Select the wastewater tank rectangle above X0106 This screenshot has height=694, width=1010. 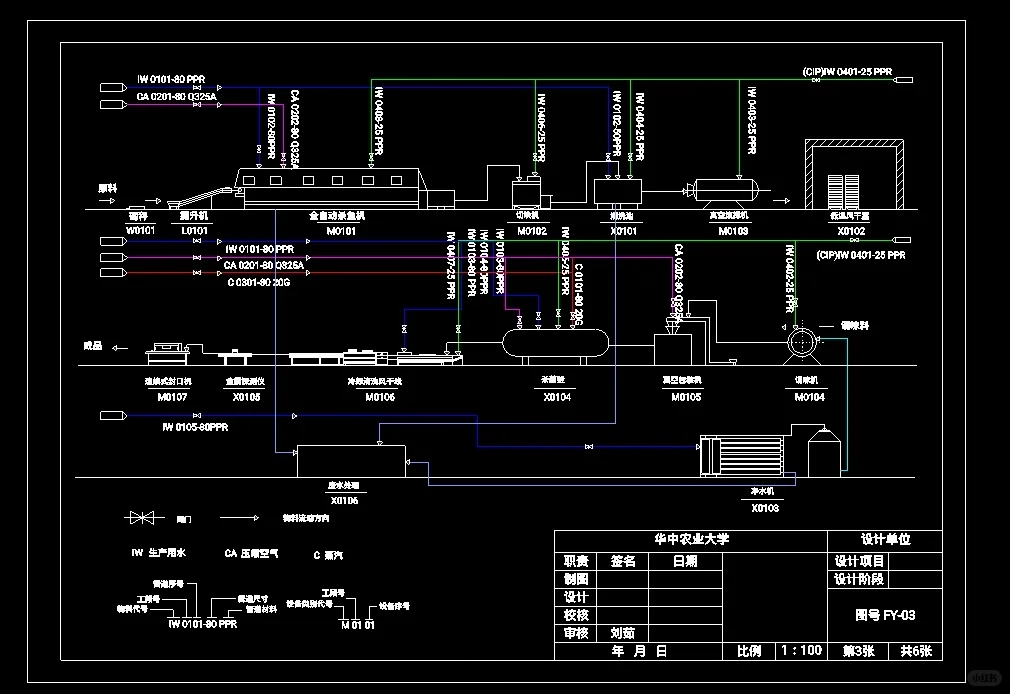click(x=351, y=461)
